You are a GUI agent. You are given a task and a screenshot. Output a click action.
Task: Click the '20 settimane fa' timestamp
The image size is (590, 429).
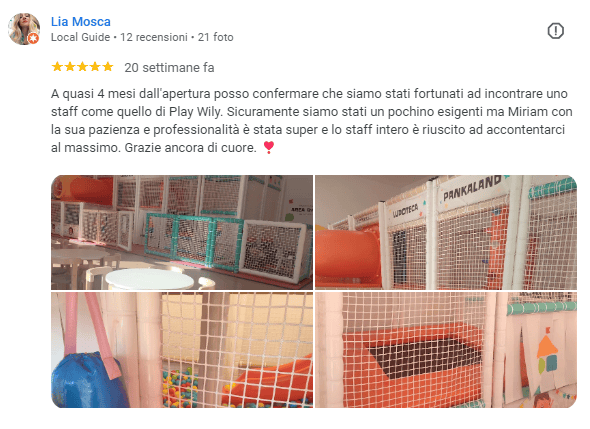pos(169,68)
